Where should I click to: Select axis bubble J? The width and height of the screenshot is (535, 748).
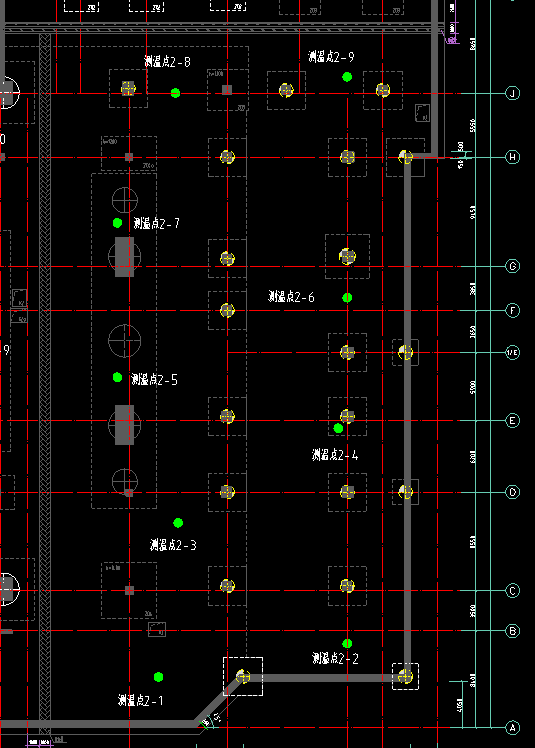[513, 93]
